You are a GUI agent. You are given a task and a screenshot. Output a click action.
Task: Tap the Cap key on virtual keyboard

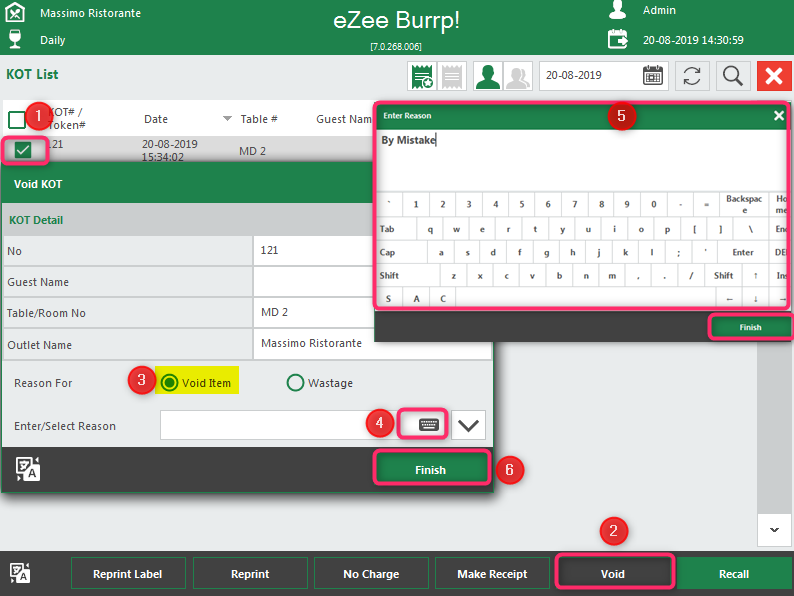point(402,252)
